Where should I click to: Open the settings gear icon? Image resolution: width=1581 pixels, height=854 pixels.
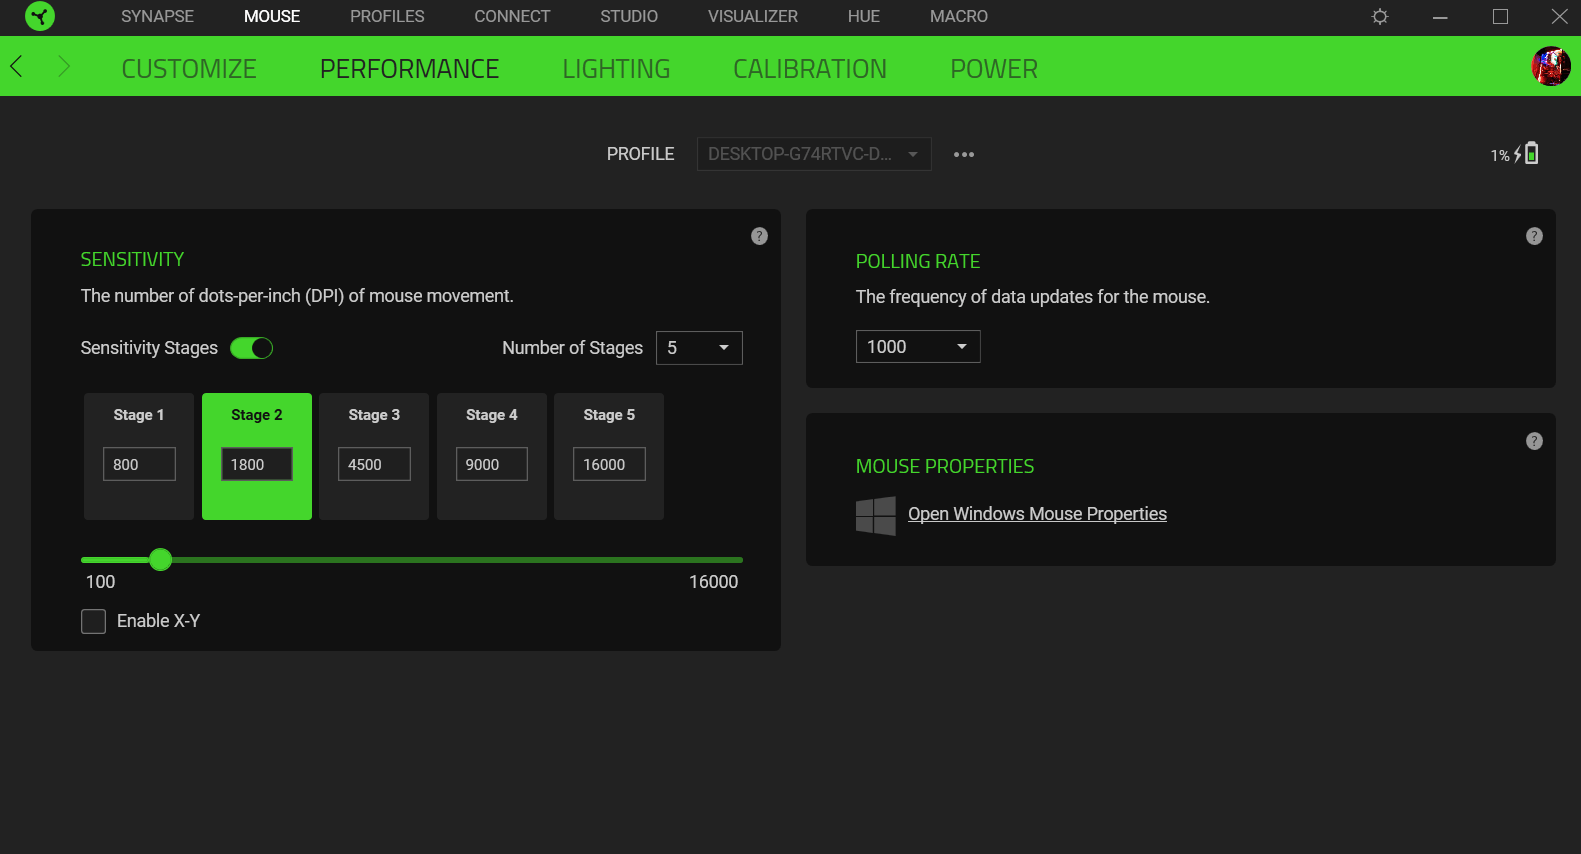[1380, 16]
